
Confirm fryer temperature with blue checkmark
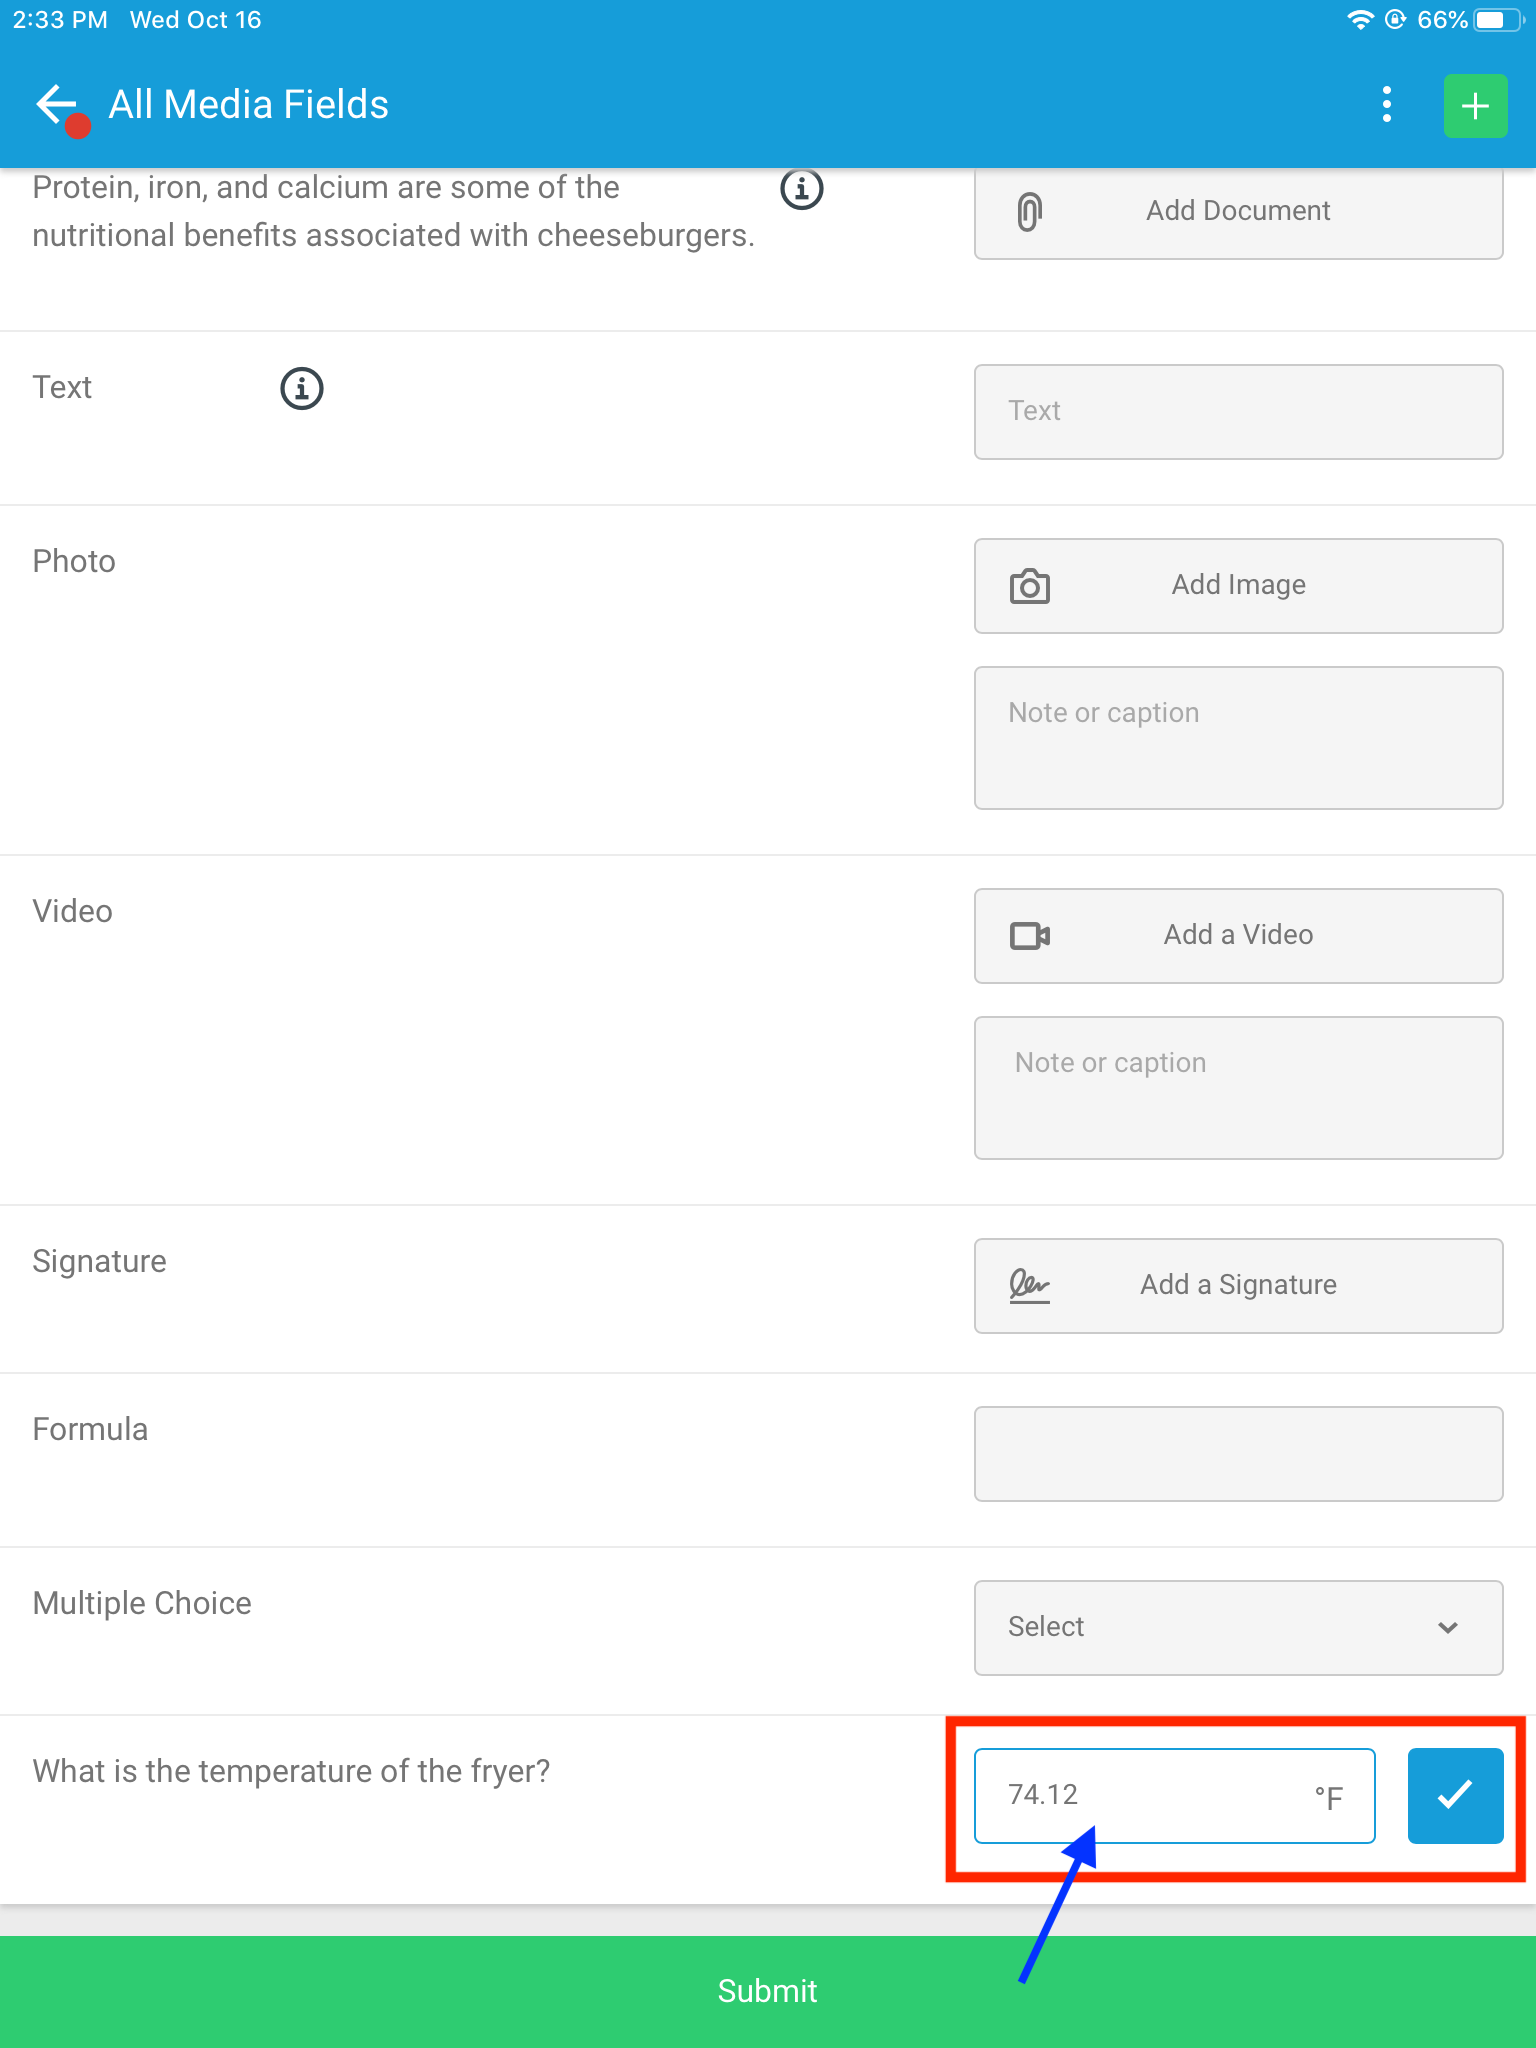[1455, 1795]
